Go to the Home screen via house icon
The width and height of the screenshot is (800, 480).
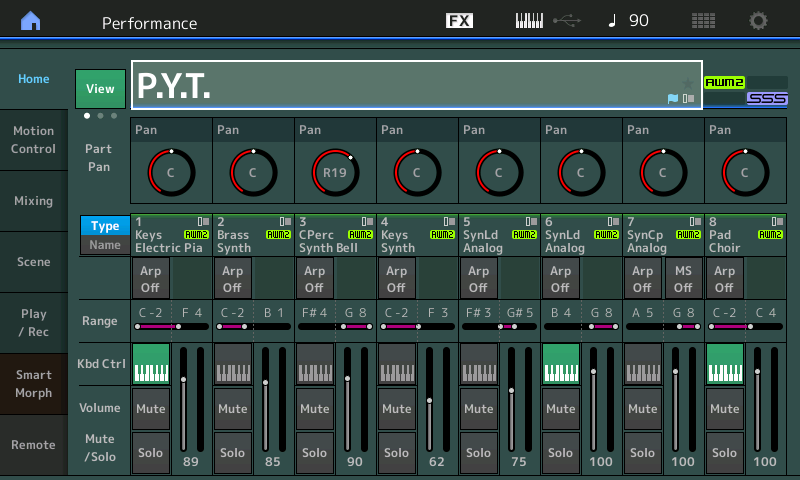pyautogui.click(x=32, y=21)
